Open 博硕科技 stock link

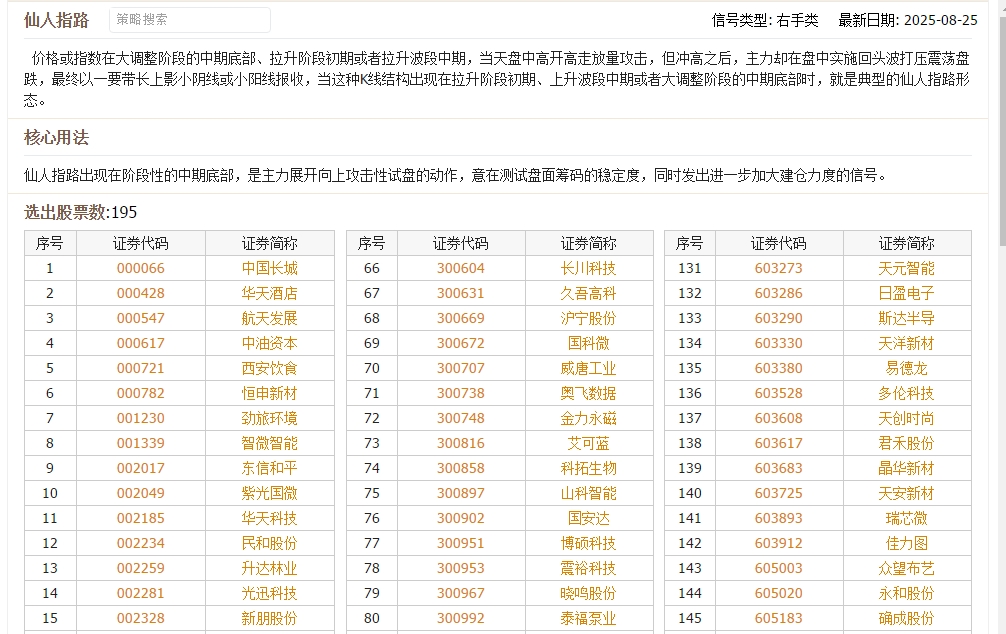588,544
